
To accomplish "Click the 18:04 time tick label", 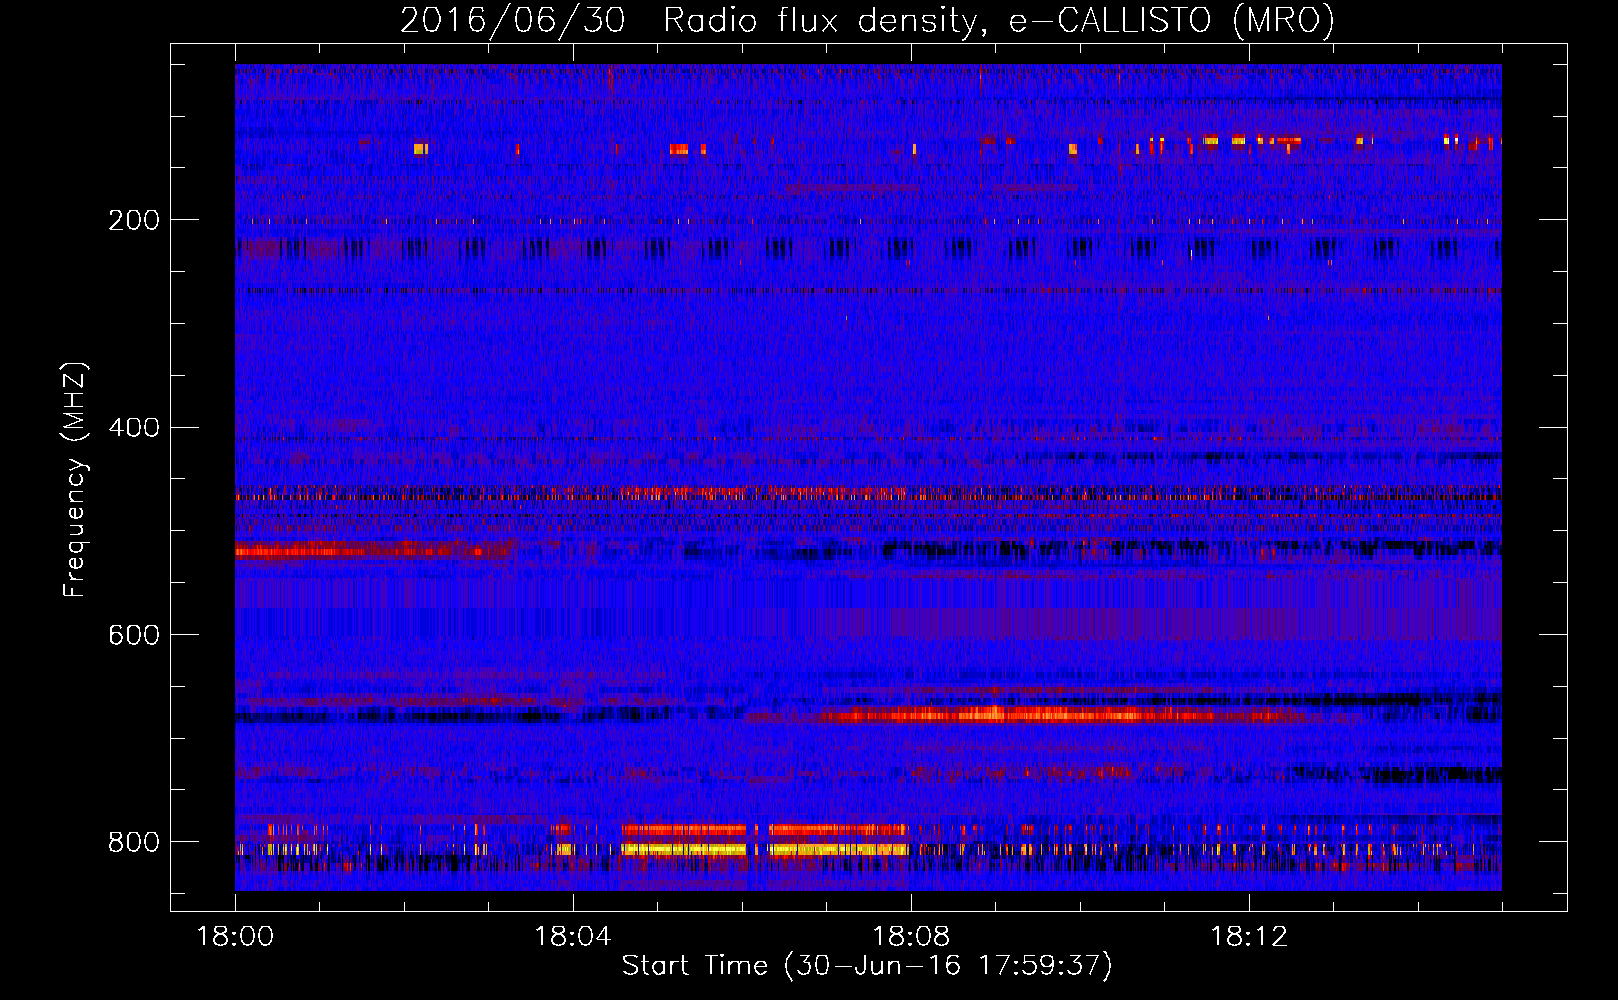I will pos(572,937).
